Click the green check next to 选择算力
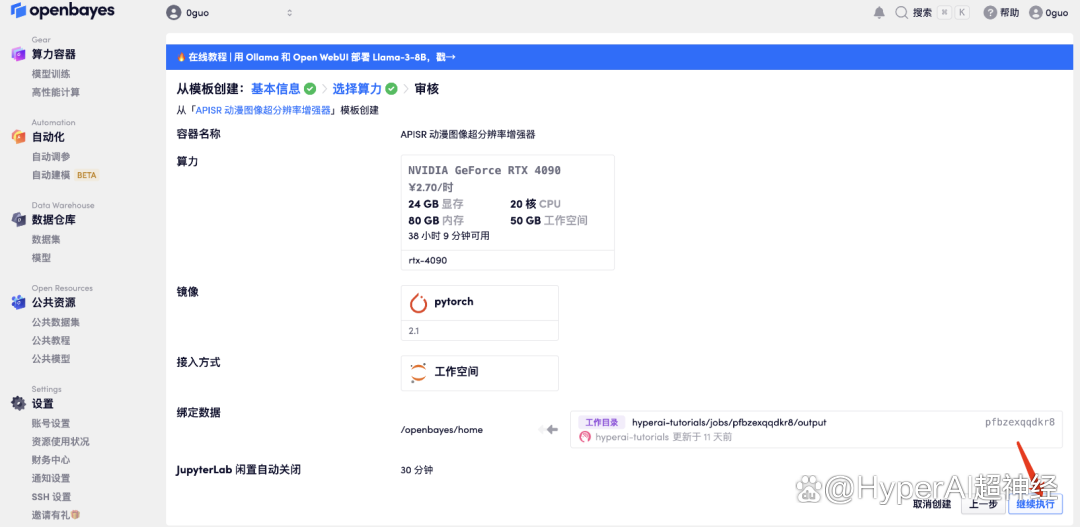This screenshot has width=1080, height=527. [x=391, y=89]
